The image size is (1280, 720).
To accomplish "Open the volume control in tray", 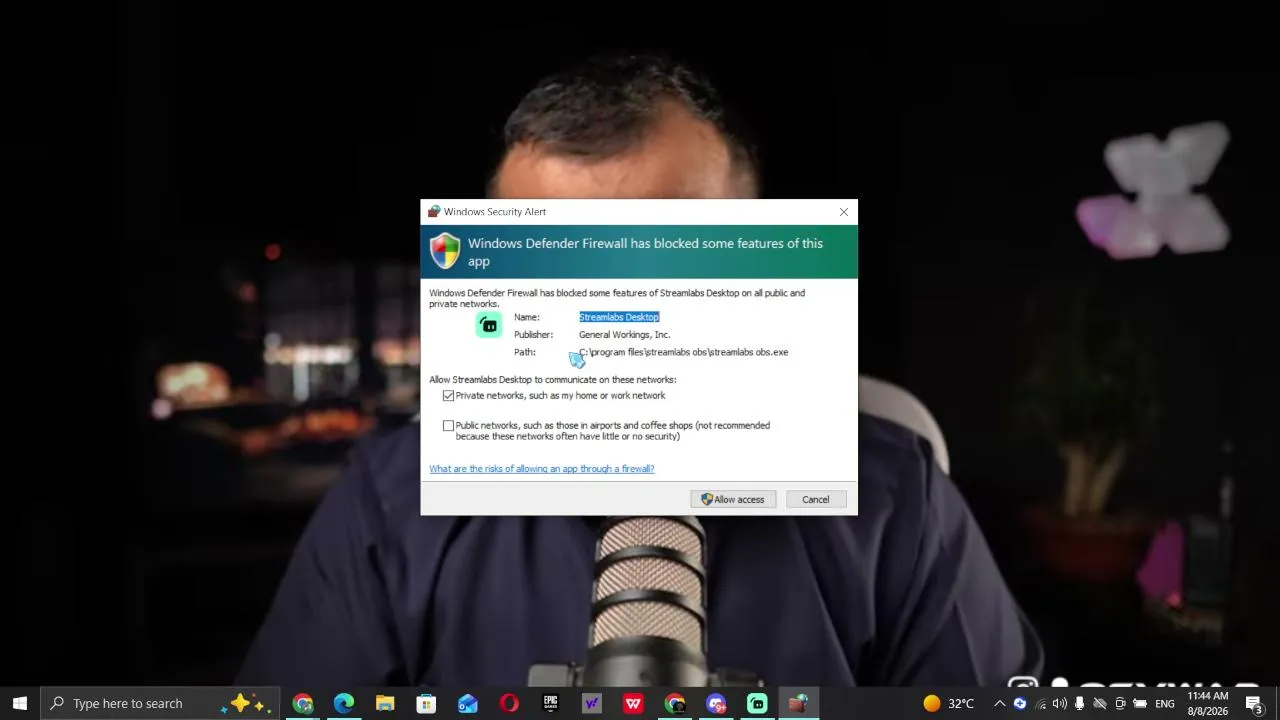I will pyautogui.click(x=1060, y=703).
